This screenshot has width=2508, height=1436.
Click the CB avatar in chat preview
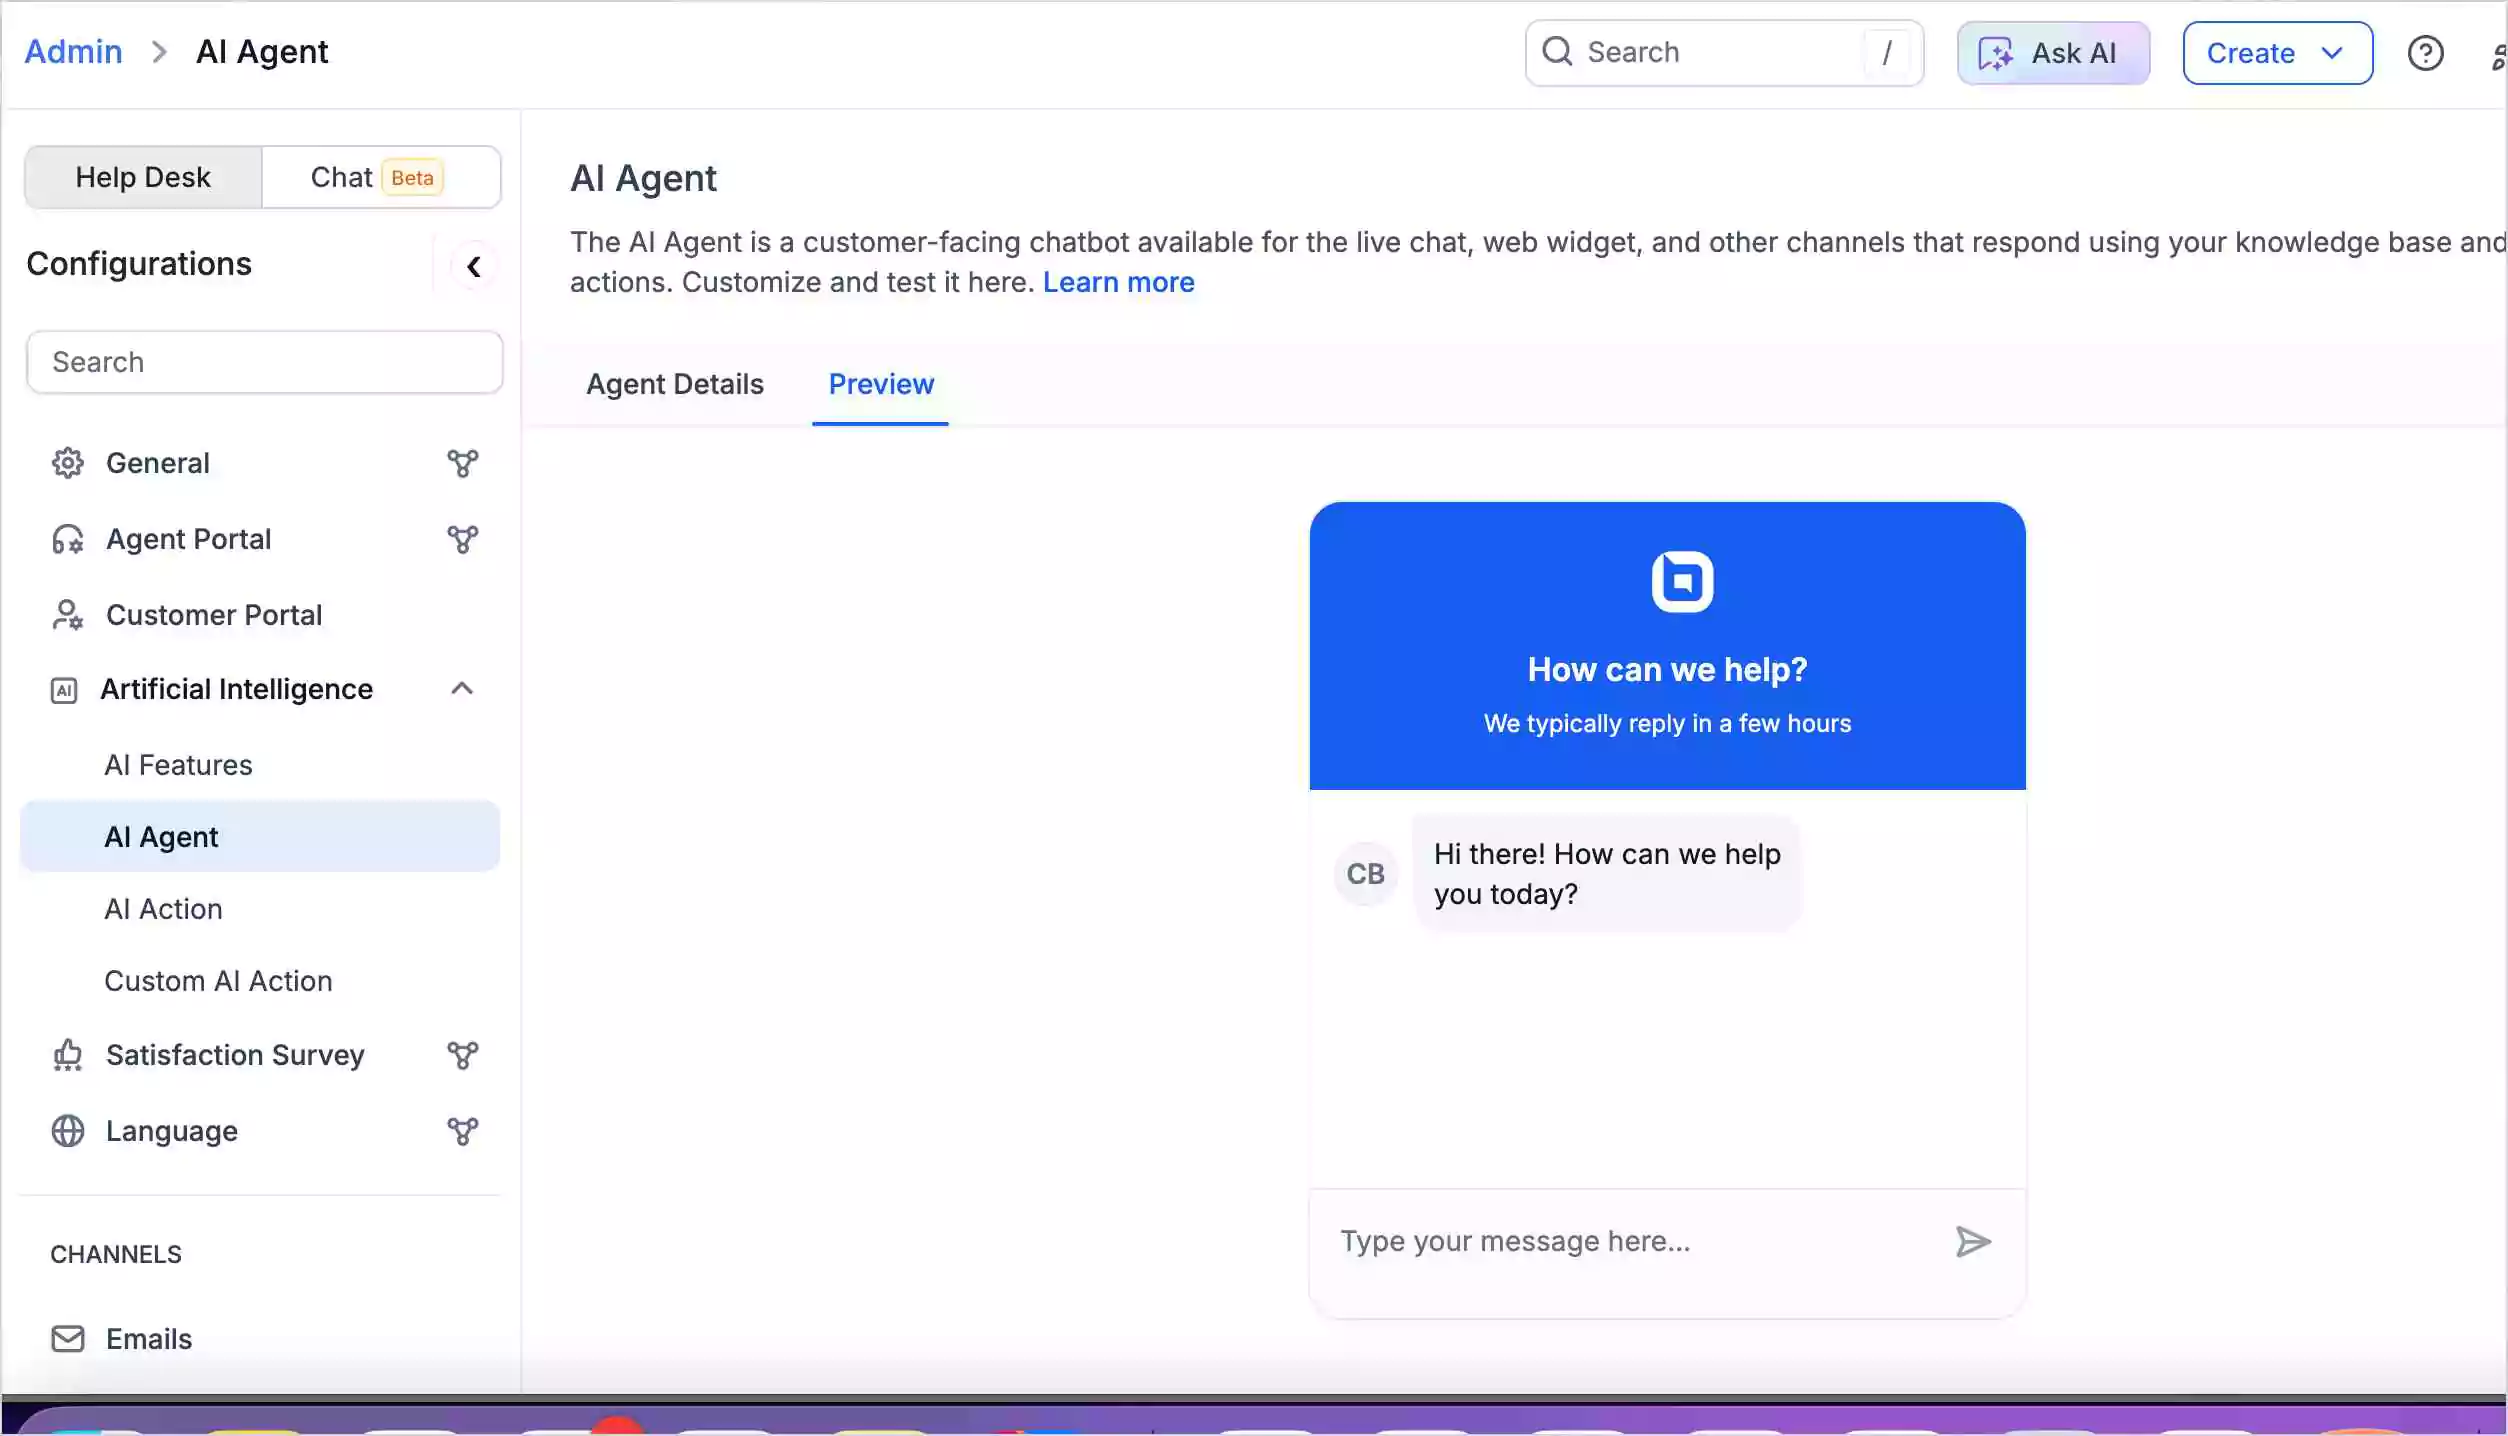1365,874
